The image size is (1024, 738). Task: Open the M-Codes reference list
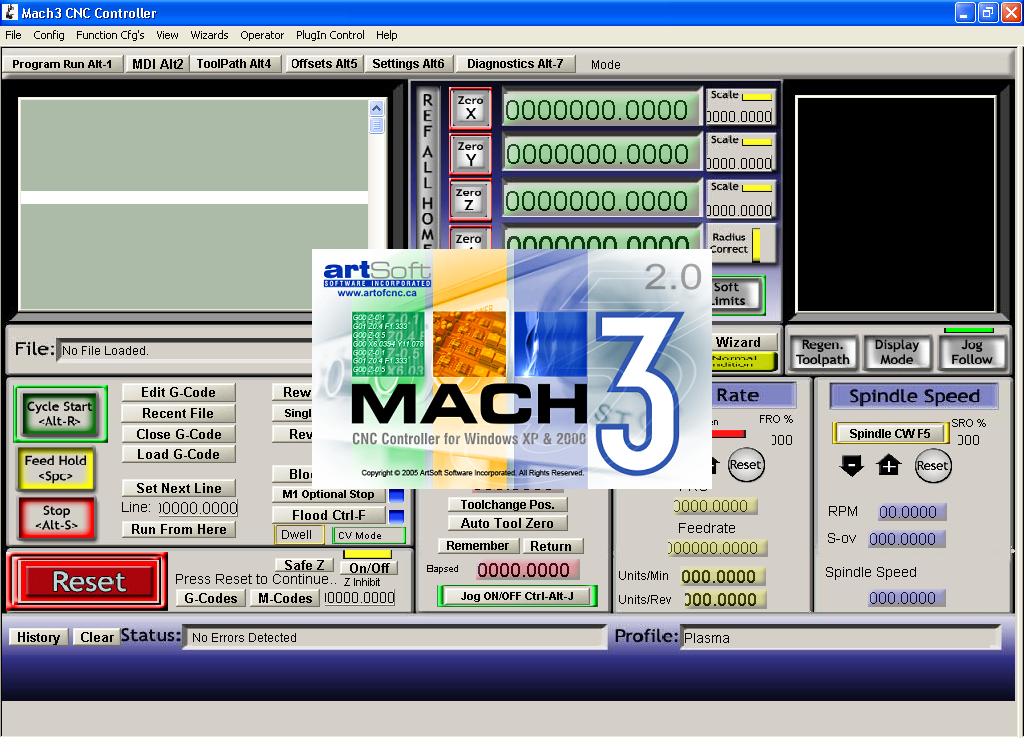click(285, 598)
